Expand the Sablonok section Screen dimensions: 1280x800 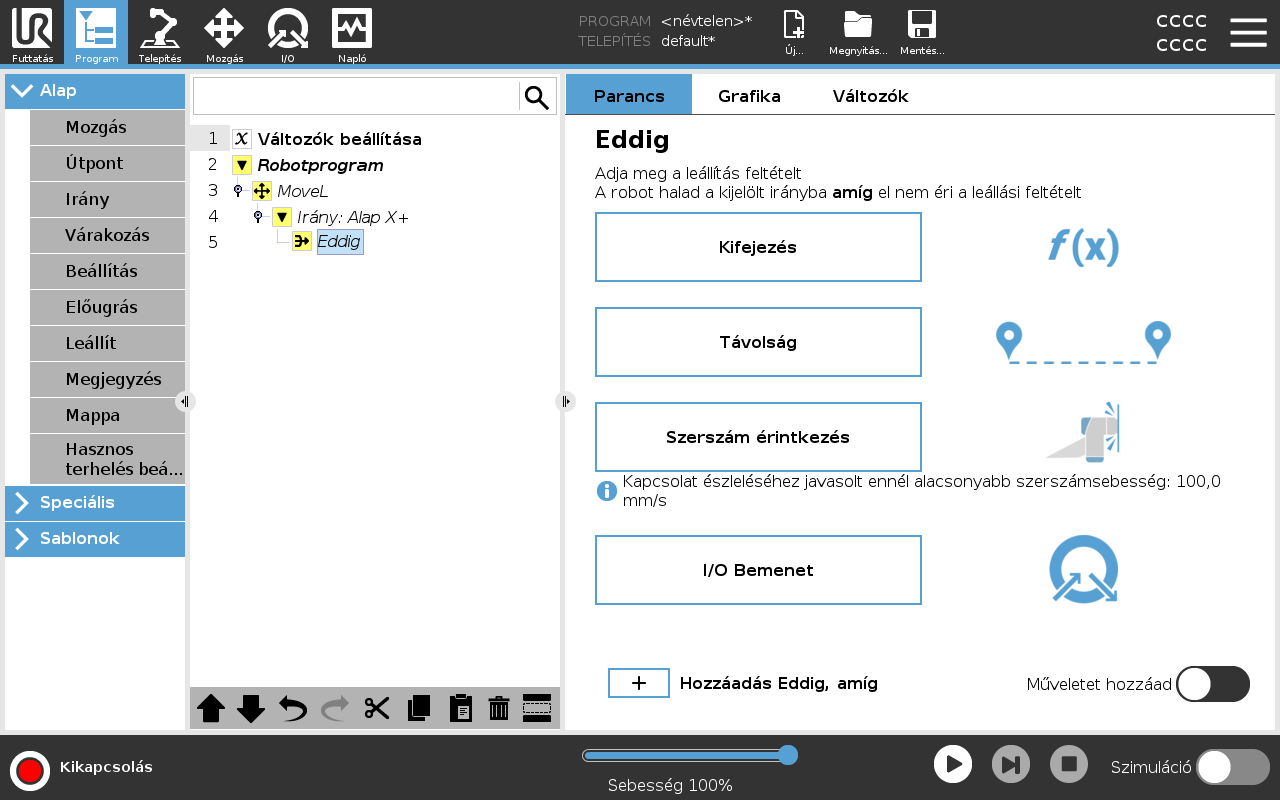click(95, 538)
